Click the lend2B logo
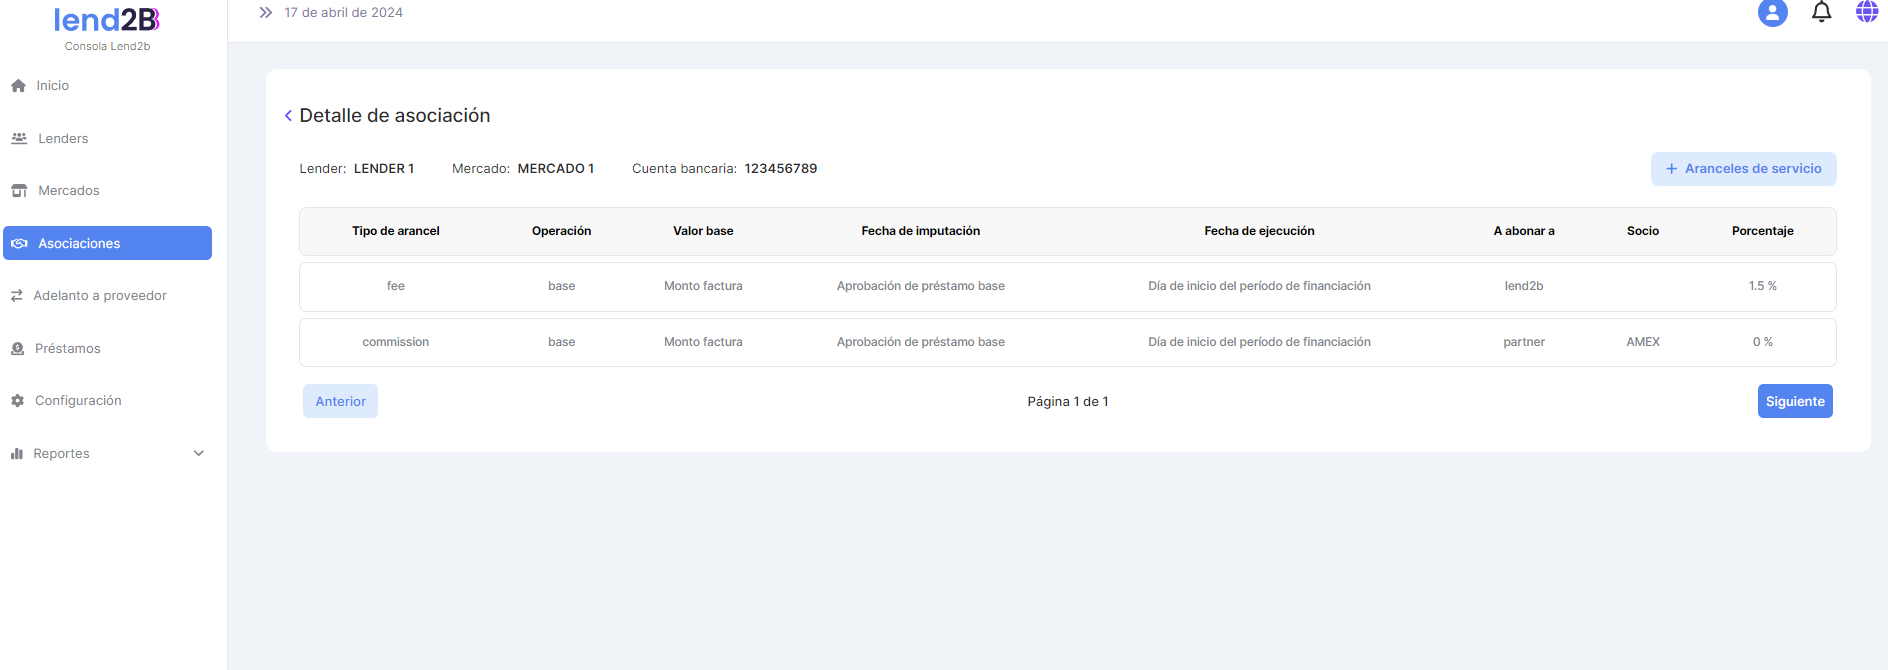 coord(107,20)
